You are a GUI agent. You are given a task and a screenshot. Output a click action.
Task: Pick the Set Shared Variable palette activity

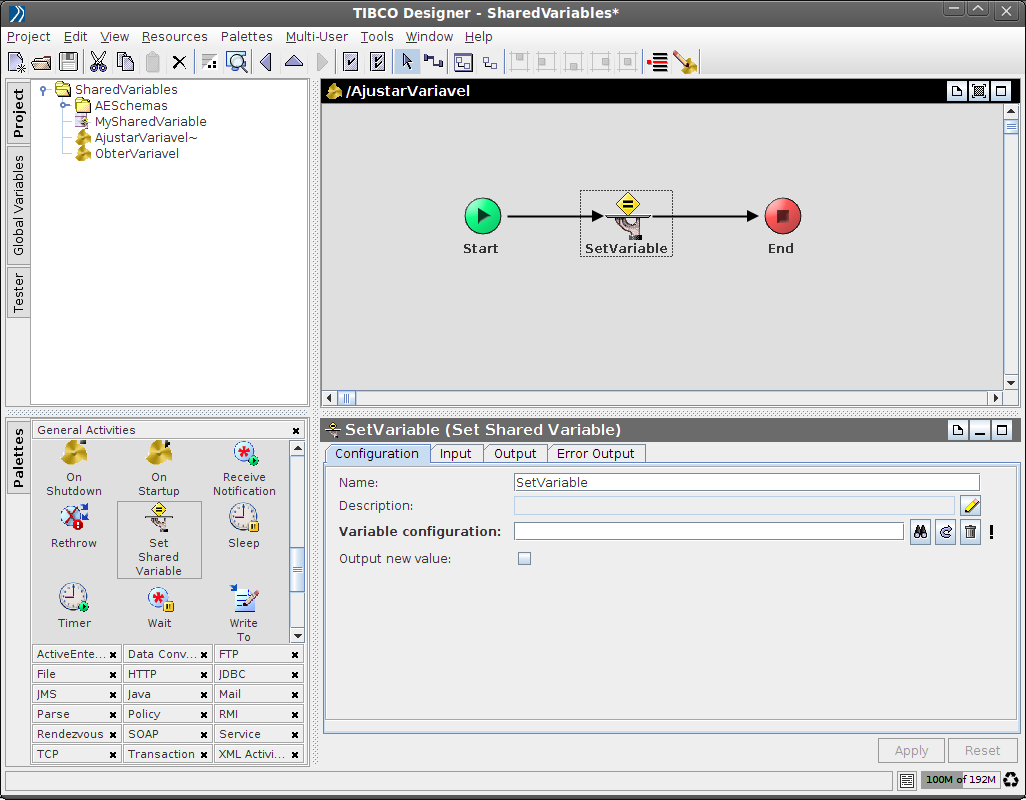[x=159, y=540]
